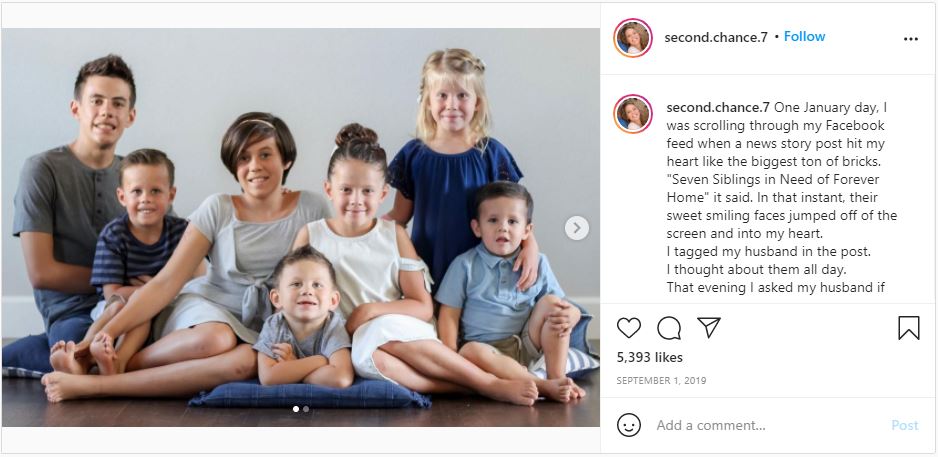This screenshot has width=938, height=457.
Task: Open the three-dot more options menu
Action: point(910,39)
